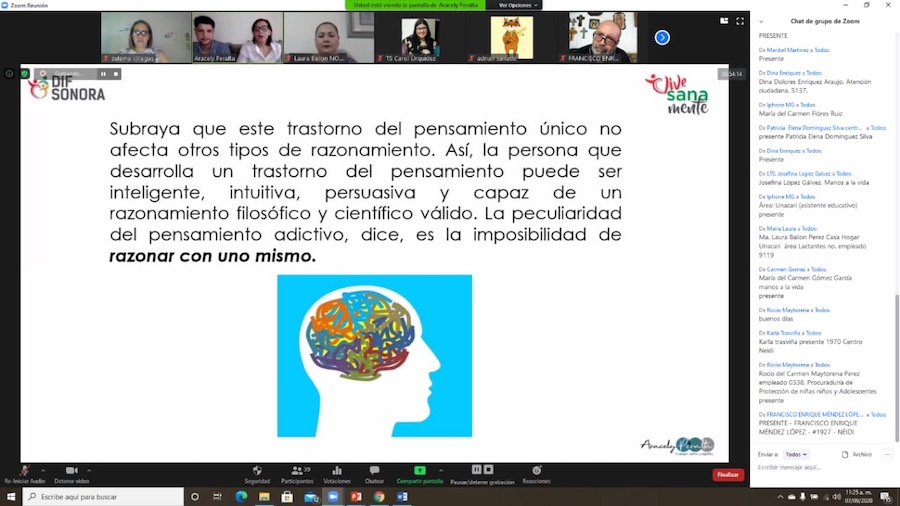This screenshot has width=900, height=506.
Task: Toggle Pausar/detener grabación recording control
Action: tap(482, 471)
